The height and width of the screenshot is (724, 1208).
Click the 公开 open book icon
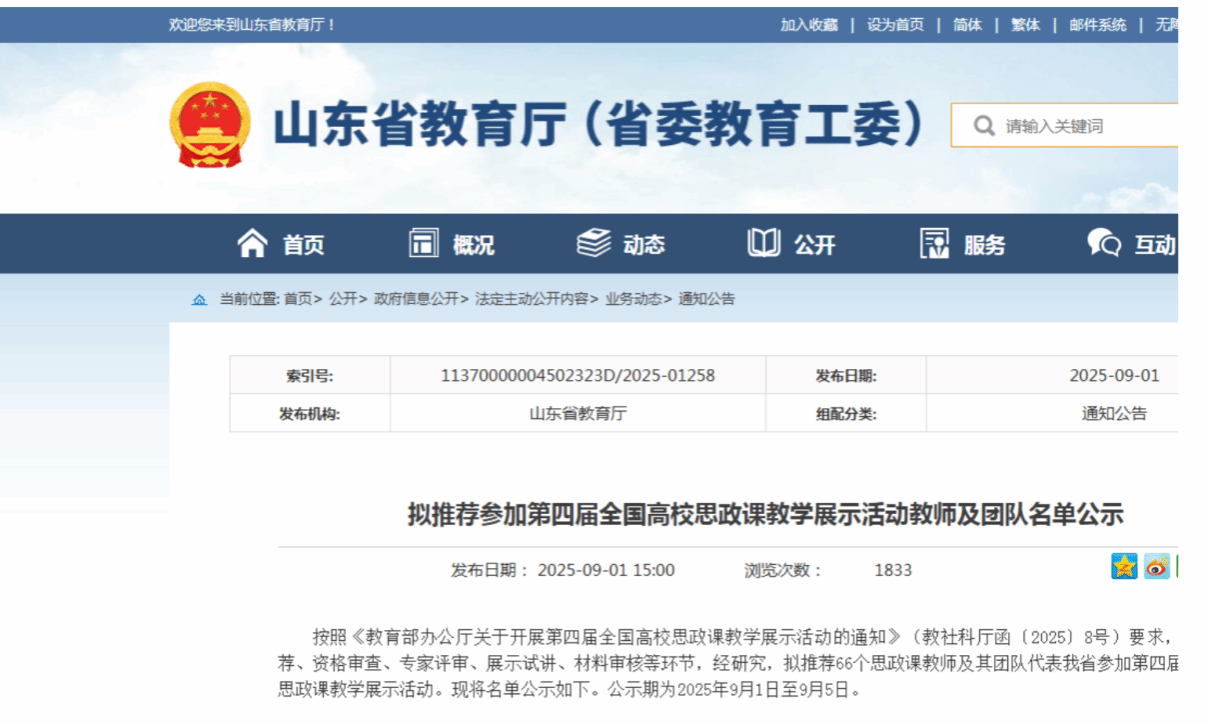click(x=764, y=243)
